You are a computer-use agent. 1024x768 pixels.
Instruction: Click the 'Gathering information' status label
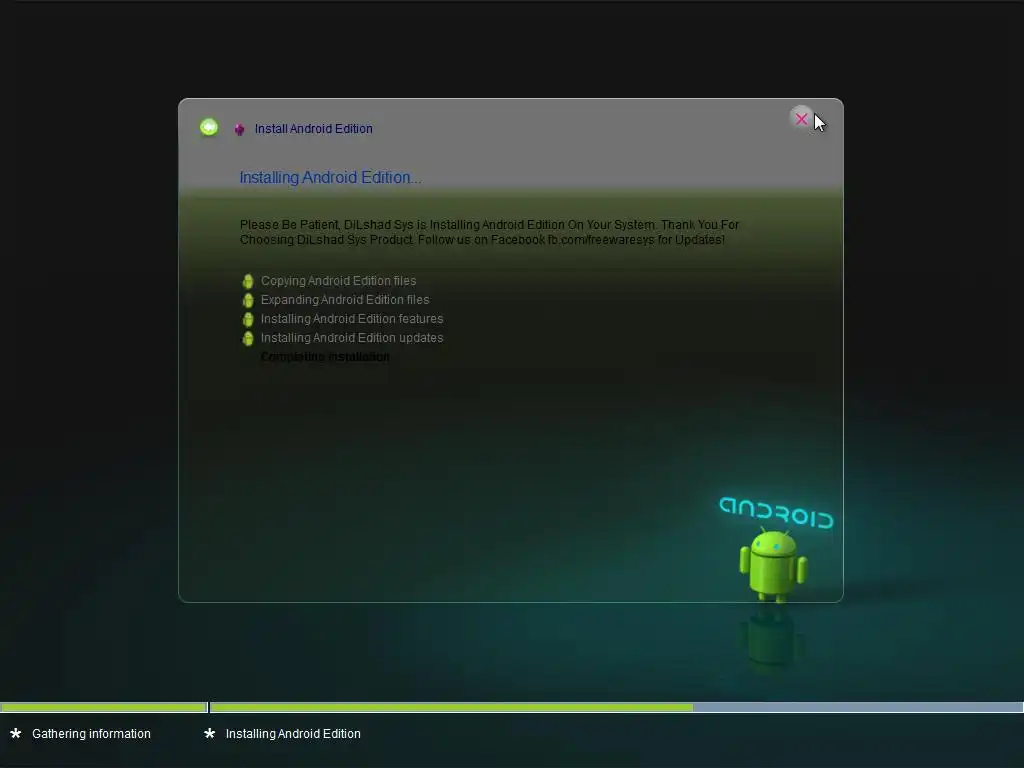[x=91, y=733]
